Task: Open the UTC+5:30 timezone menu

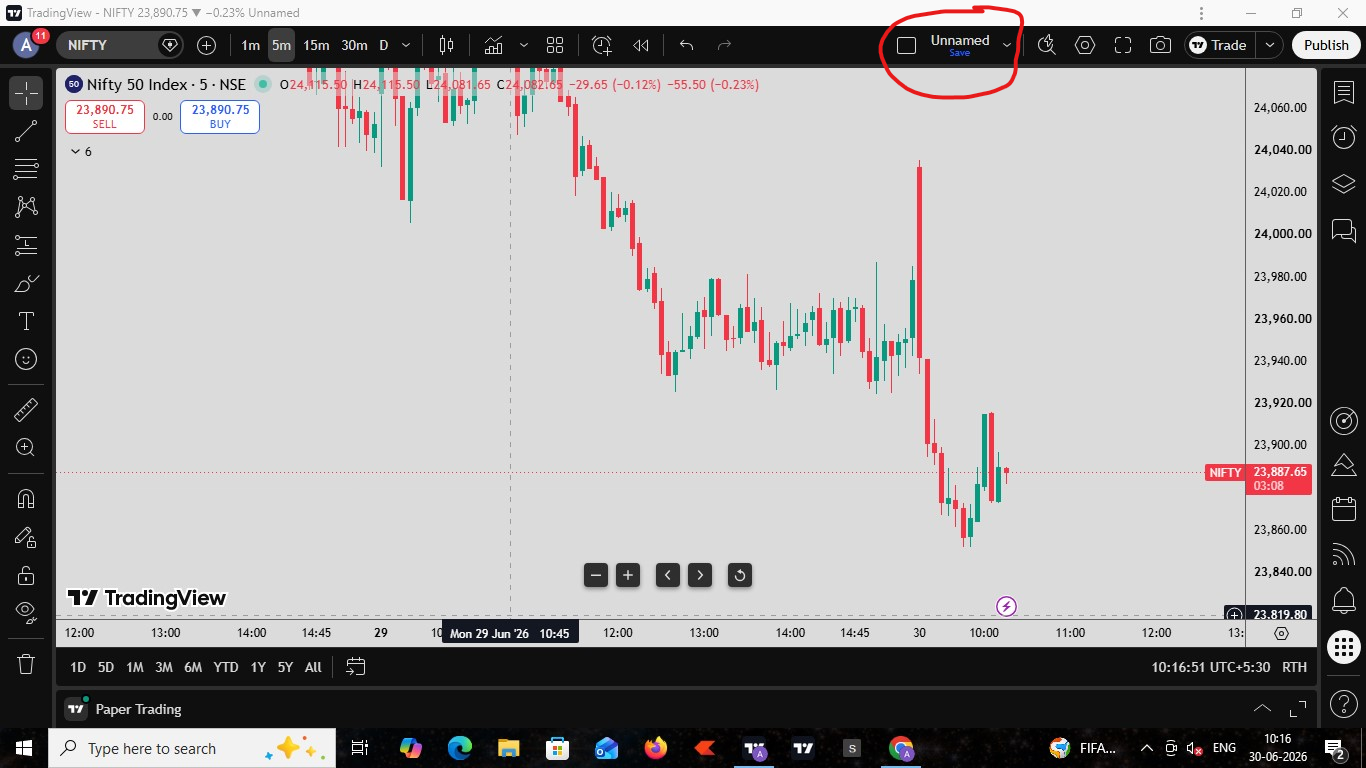Action: click(x=1210, y=667)
